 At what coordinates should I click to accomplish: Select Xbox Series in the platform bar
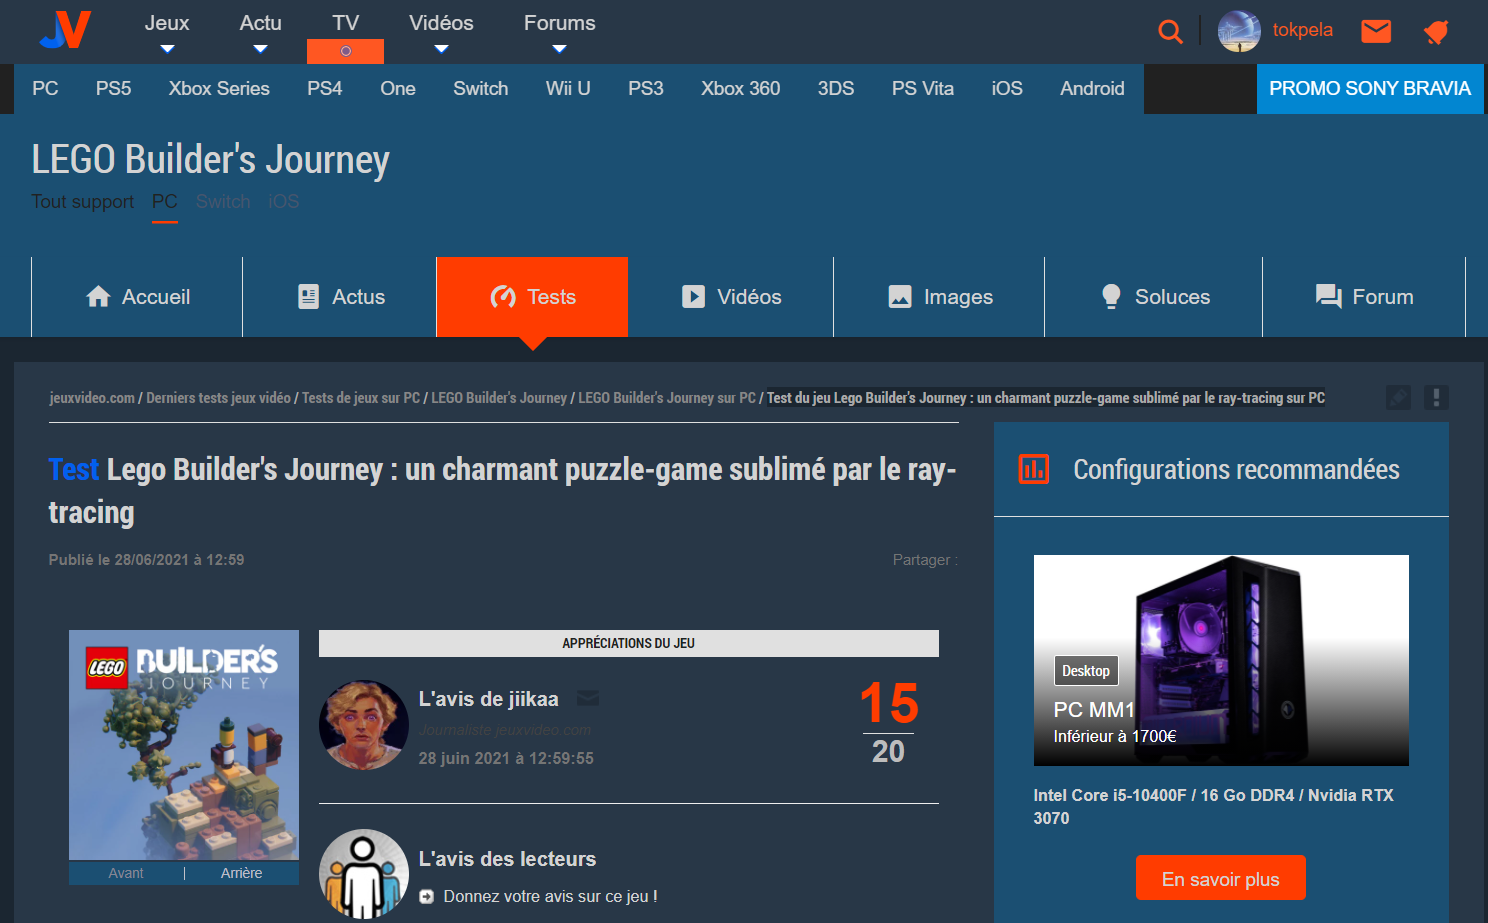219,89
